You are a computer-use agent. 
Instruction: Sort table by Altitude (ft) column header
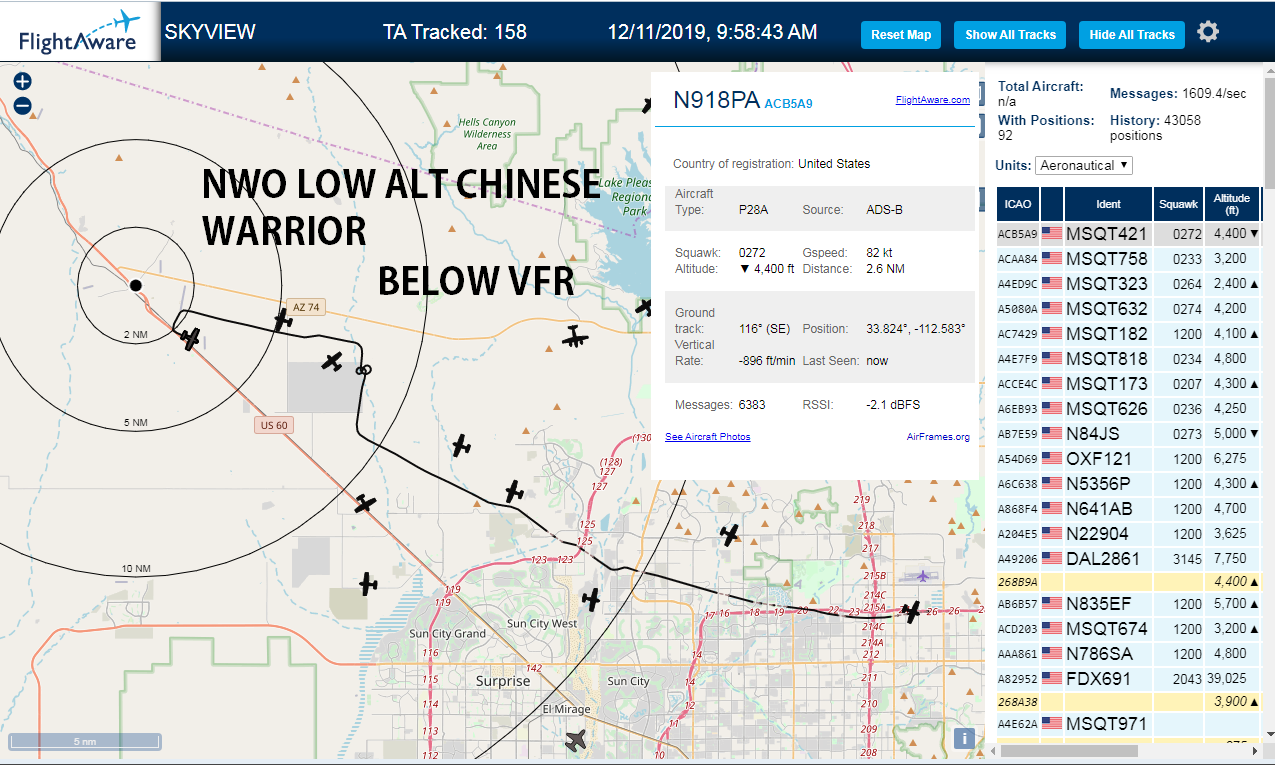click(x=1232, y=204)
